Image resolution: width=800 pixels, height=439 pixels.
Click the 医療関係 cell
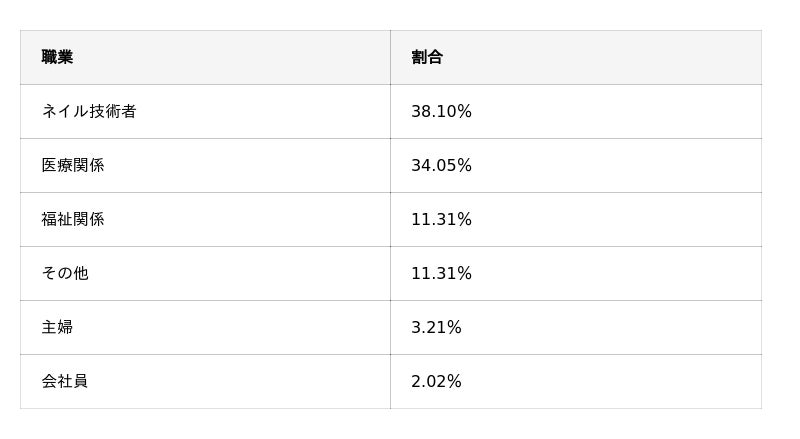pos(205,165)
